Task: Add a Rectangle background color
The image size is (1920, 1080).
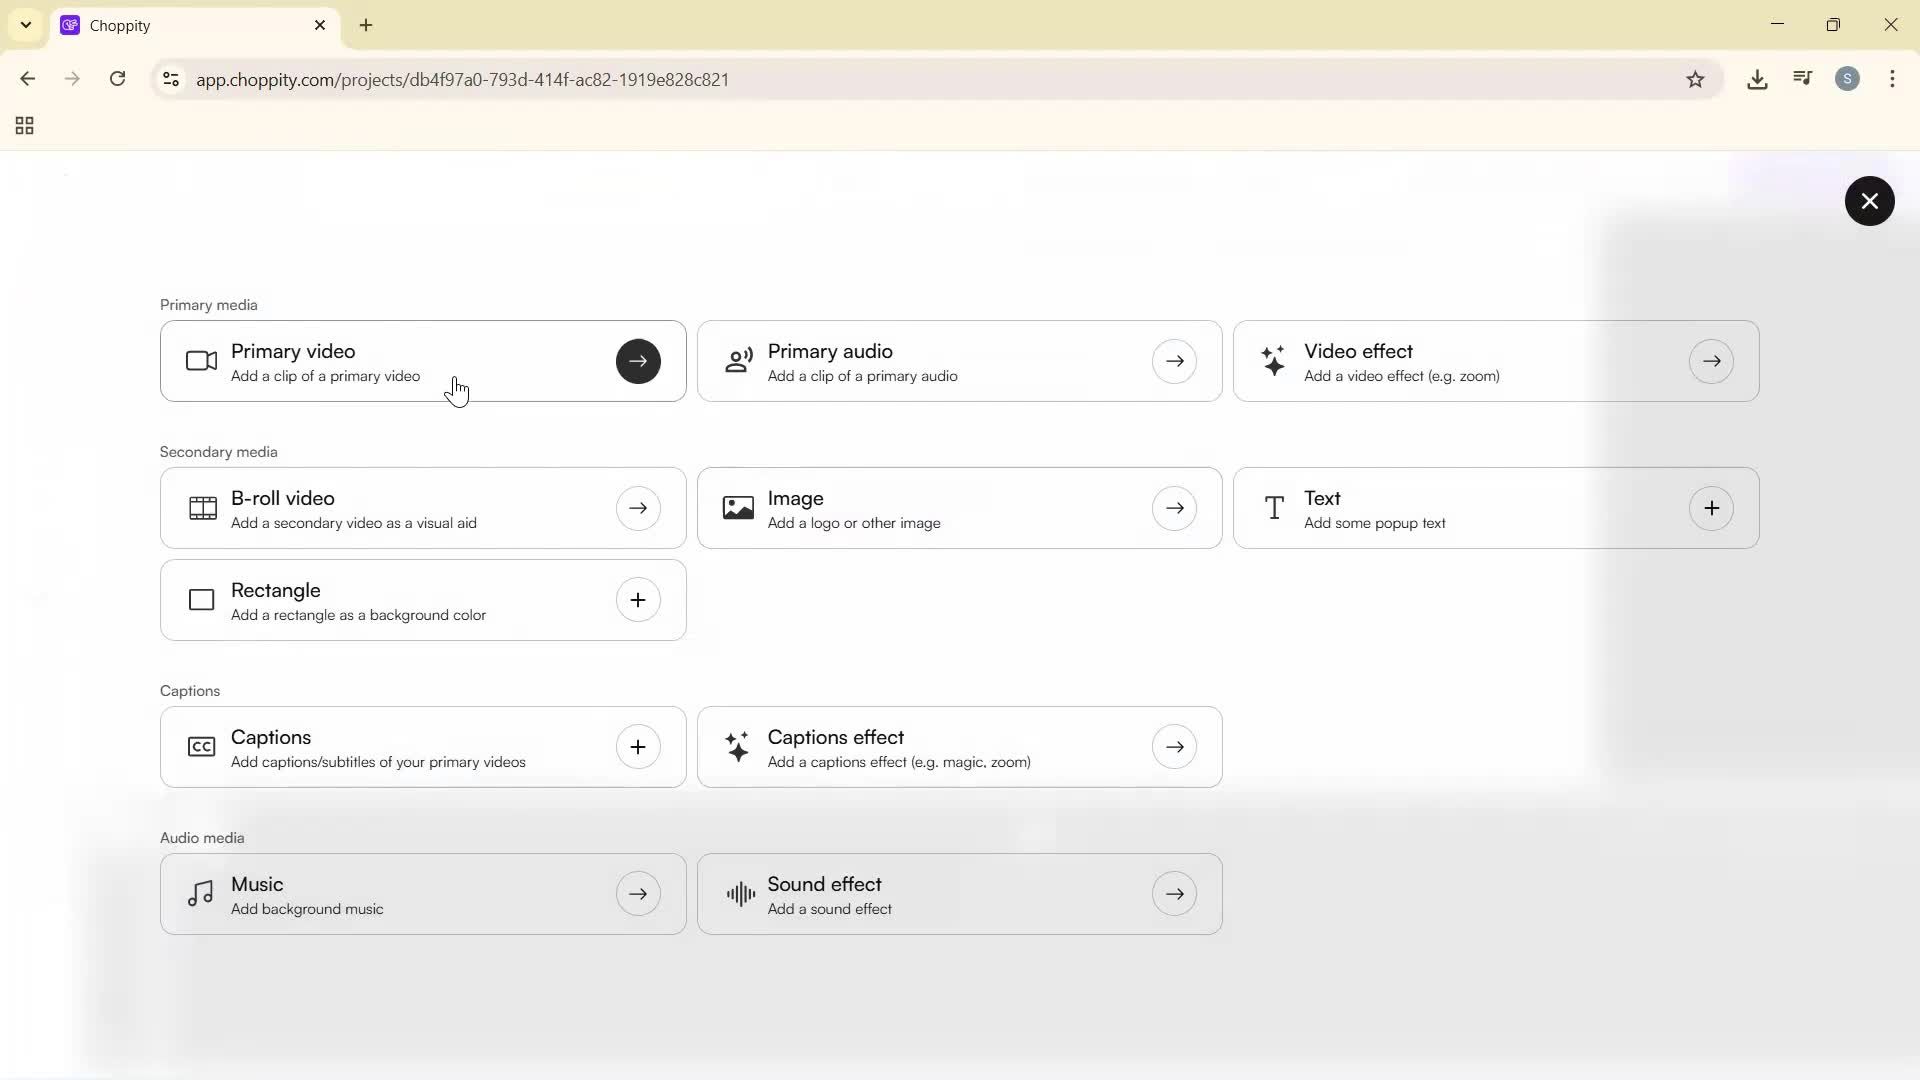Action: click(x=422, y=600)
